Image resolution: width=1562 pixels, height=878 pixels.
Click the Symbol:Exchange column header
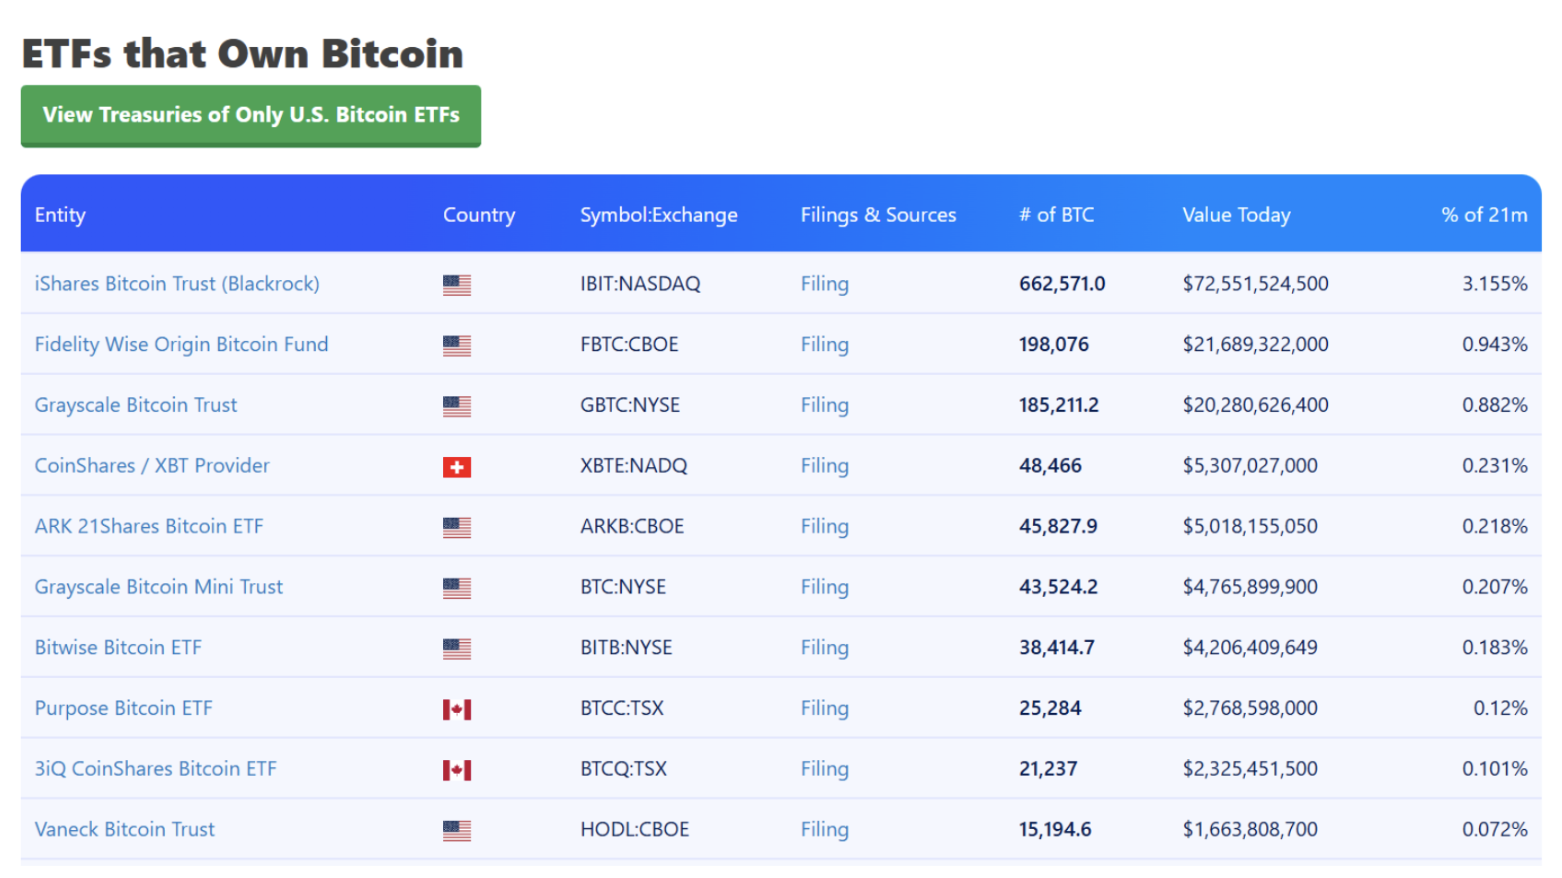coord(659,215)
